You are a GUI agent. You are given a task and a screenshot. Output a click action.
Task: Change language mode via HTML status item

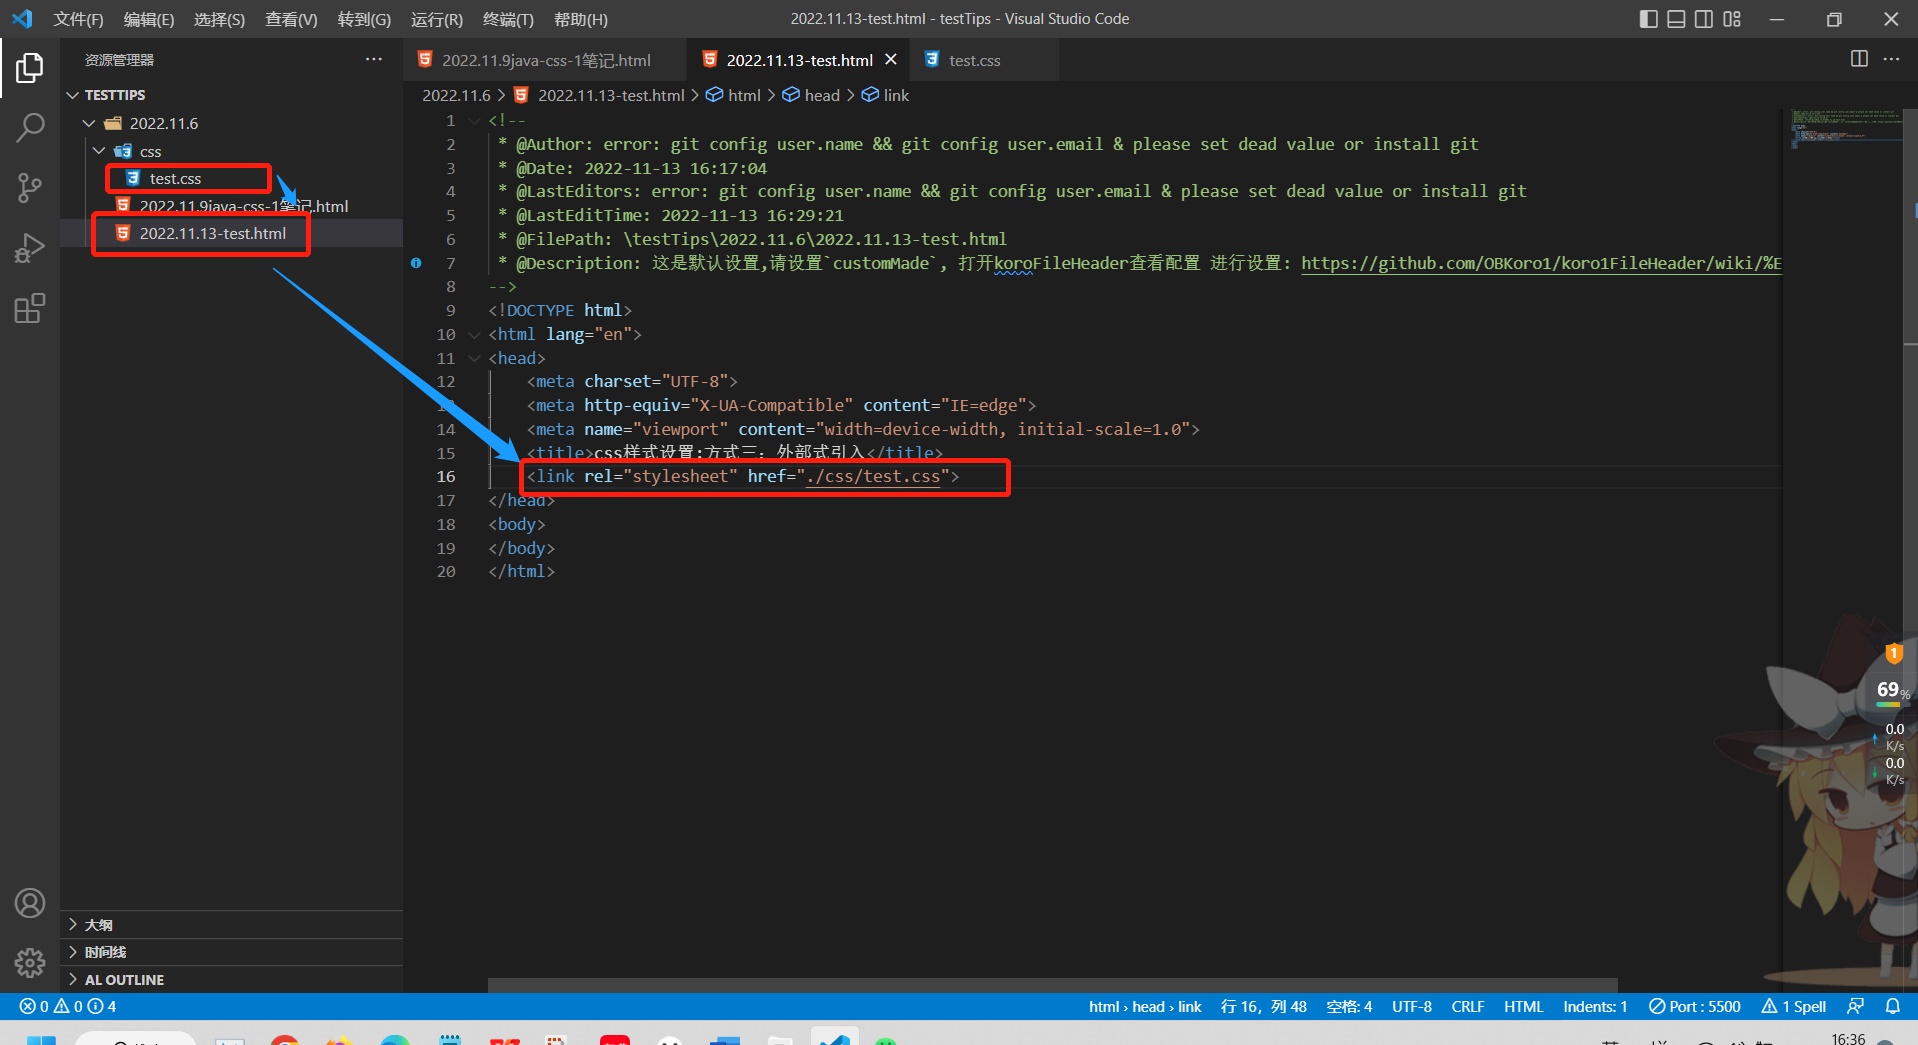coord(1523,1006)
